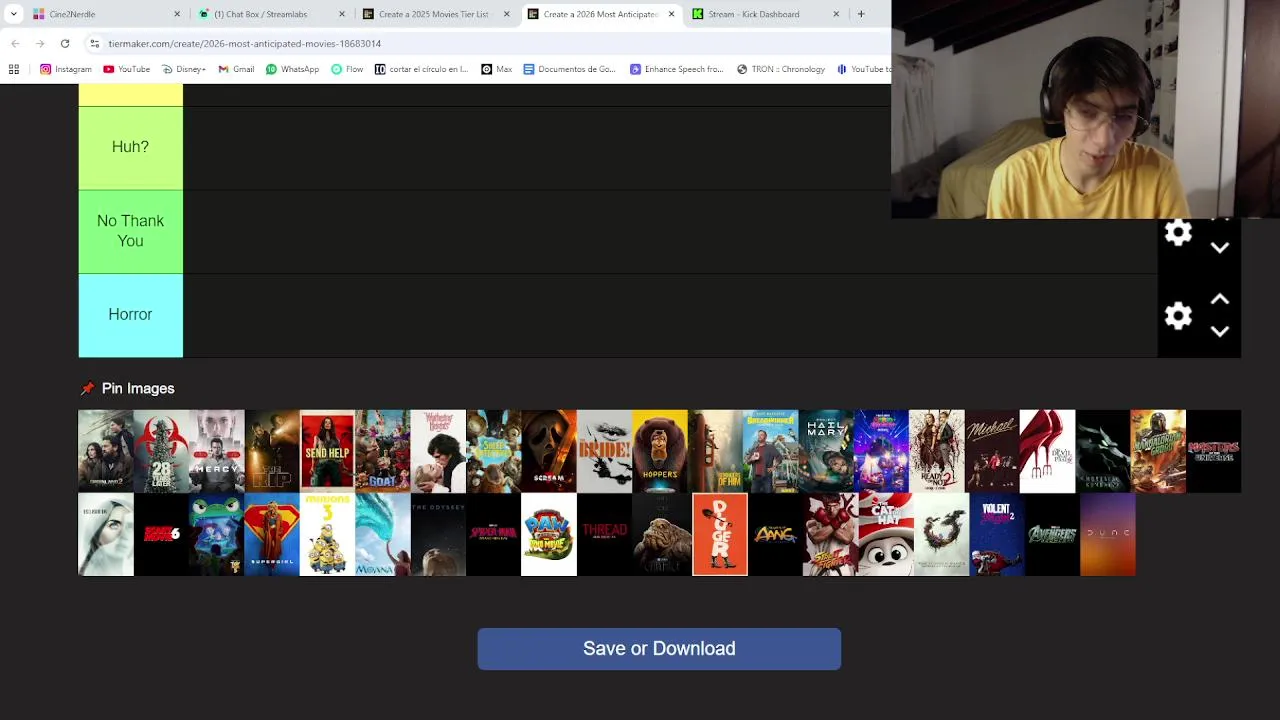Click the Horror tier label
1280x720 pixels.
click(130, 315)
